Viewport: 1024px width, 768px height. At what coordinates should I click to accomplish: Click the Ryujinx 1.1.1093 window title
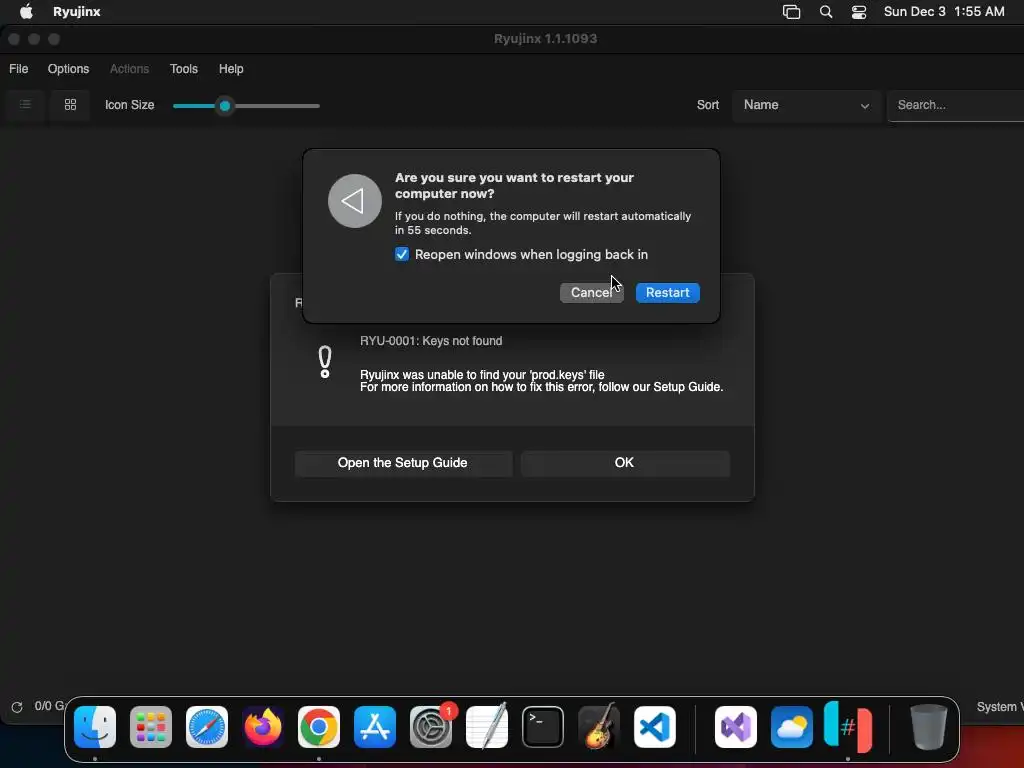(x=545, y=39)
